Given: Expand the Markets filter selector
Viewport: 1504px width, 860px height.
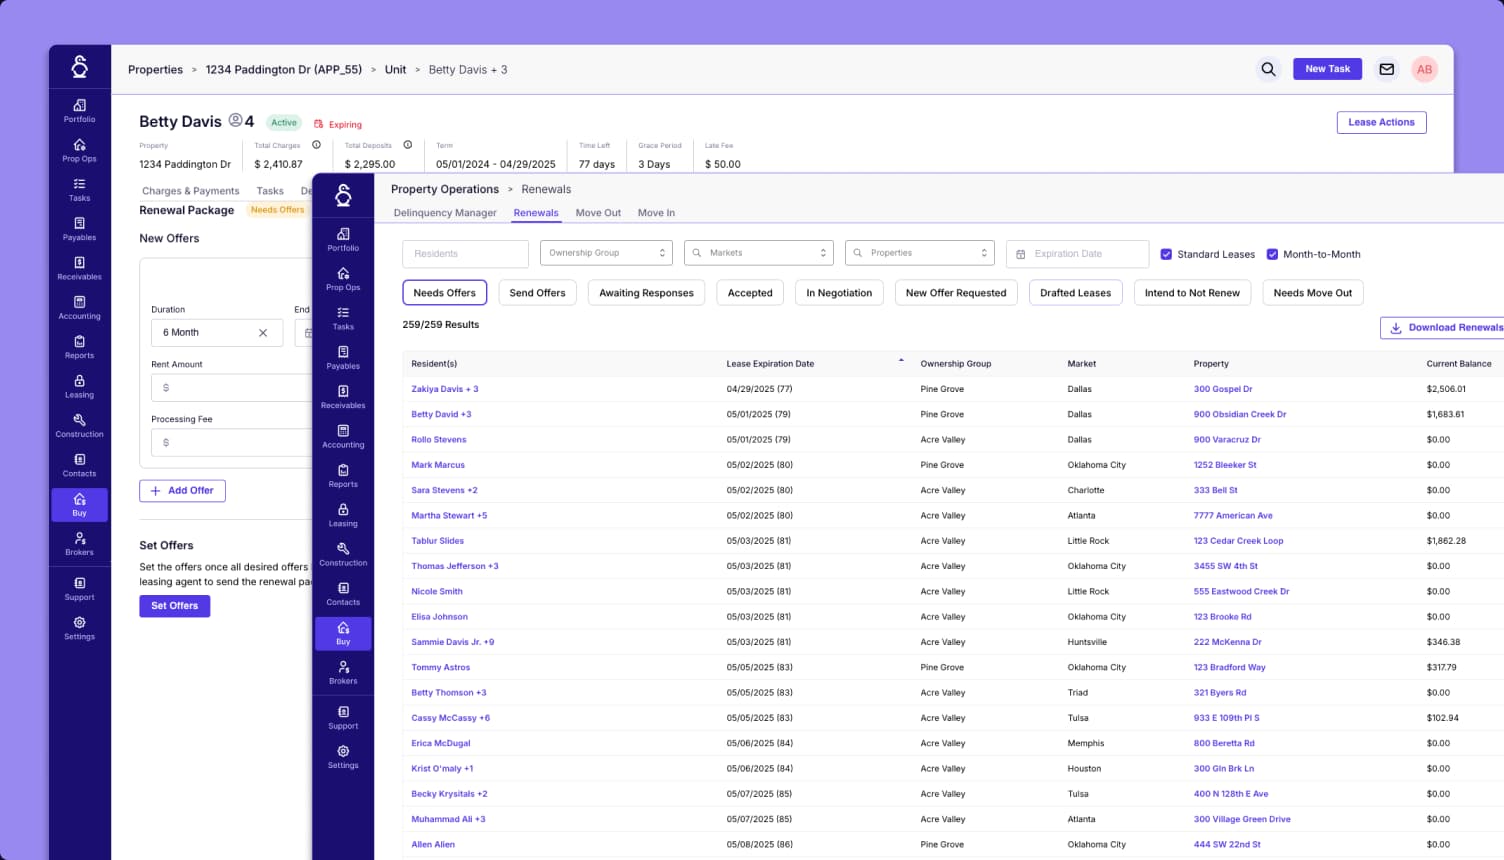Looking at the screenshot, I should coord(758,252).
